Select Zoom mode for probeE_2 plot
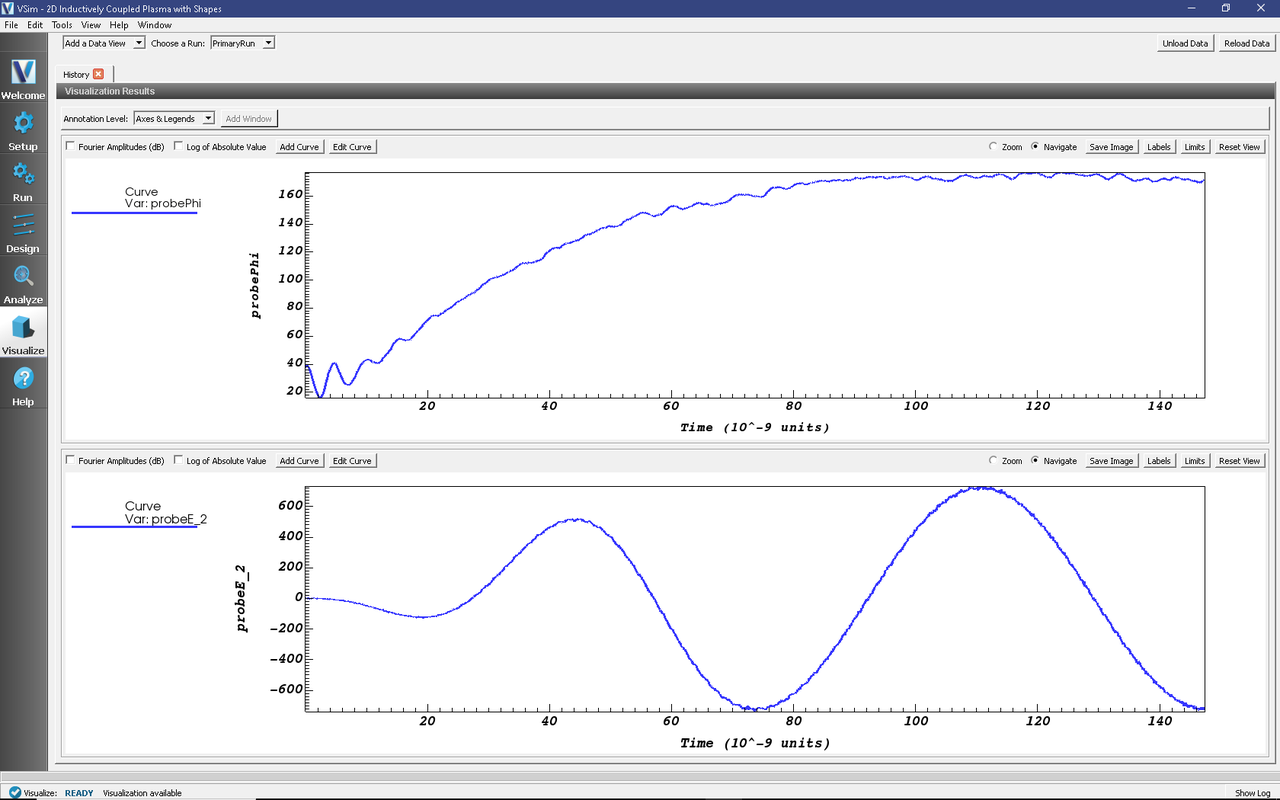Screen dimensions: 1280x800 (x=993, y=461)
